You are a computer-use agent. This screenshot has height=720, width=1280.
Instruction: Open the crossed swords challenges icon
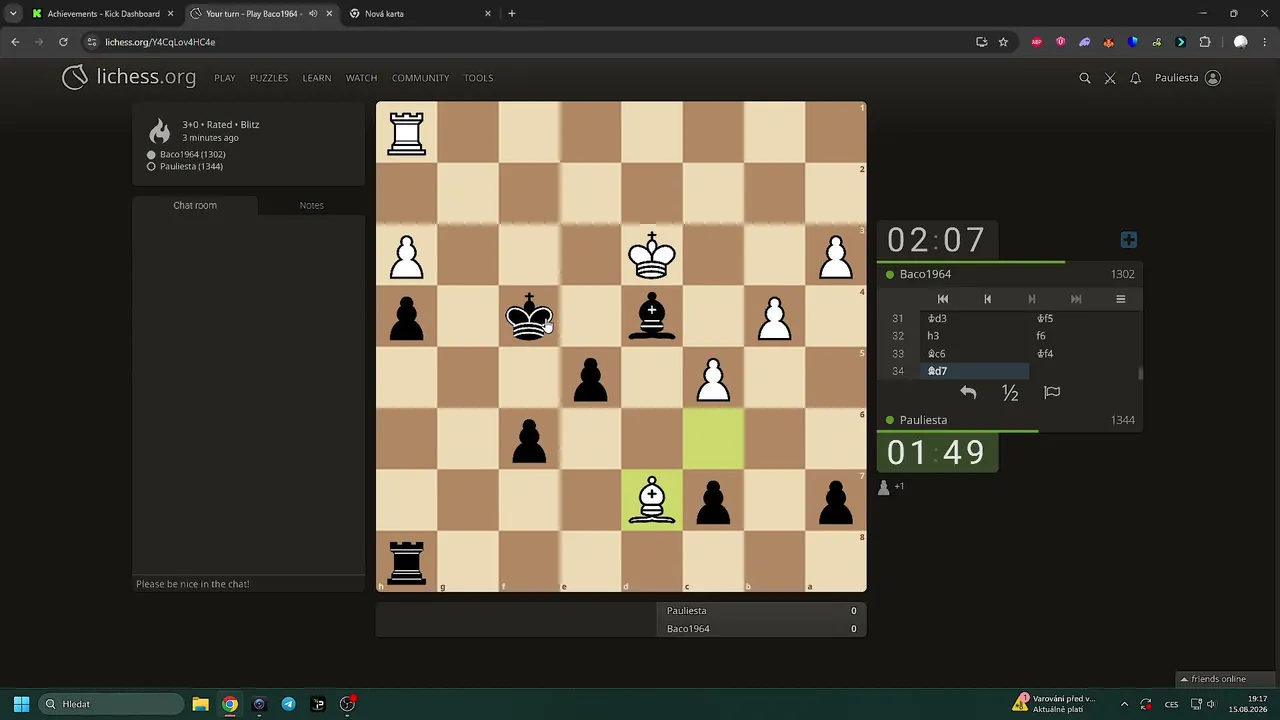click(1110, 78)
